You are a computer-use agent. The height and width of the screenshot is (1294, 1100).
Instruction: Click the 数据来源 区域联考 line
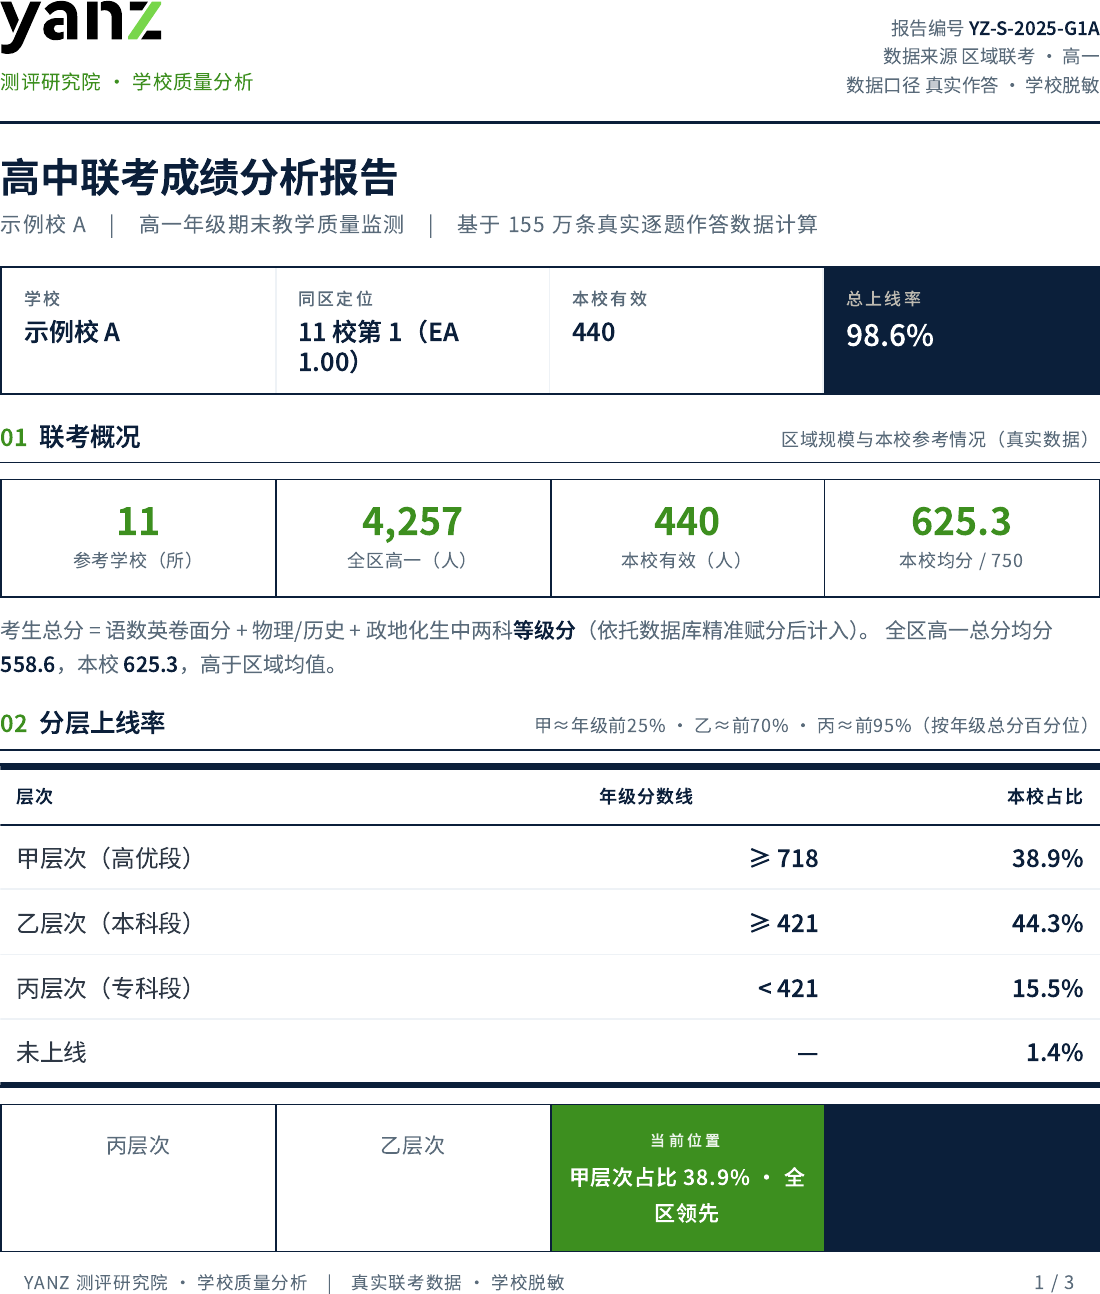tap(991, 56)
